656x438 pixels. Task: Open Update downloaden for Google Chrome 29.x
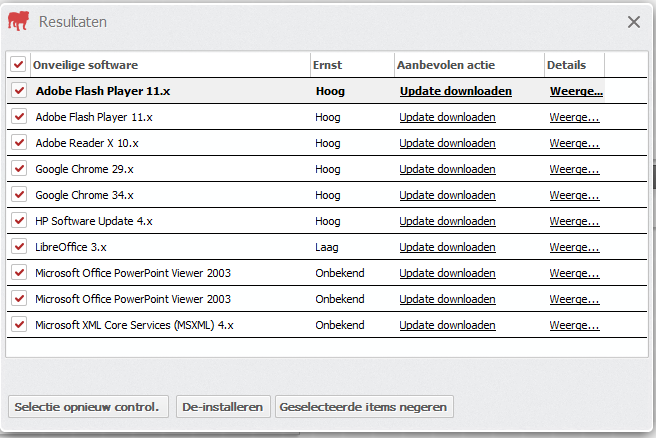coord(447,169)
